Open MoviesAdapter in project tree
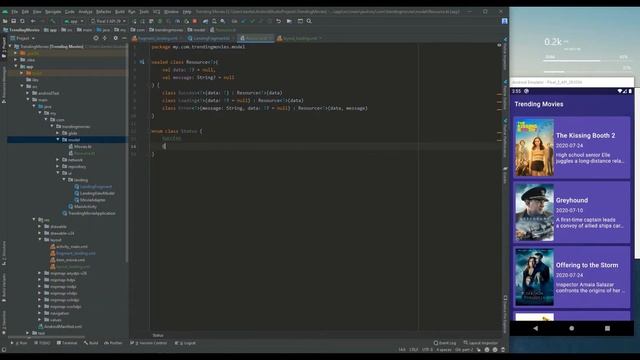Screen dimensions: 640x360 coord(89,200)
